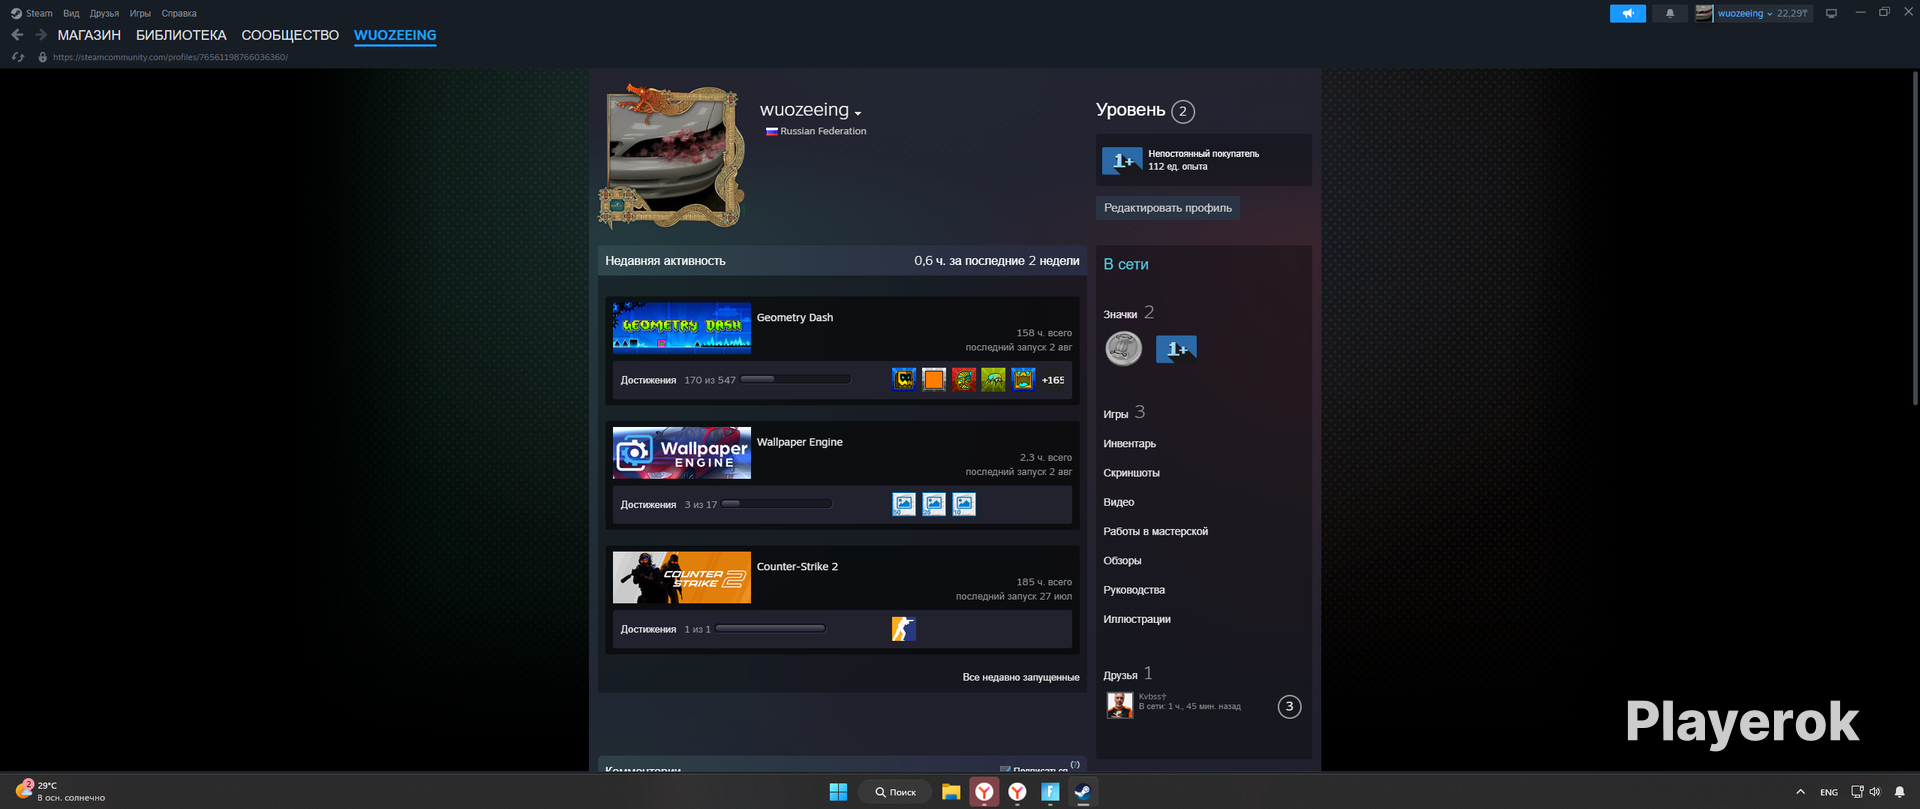Viewport: 1920px width, 809px height.
Task: Open the Steam menu
Action: 39,13
